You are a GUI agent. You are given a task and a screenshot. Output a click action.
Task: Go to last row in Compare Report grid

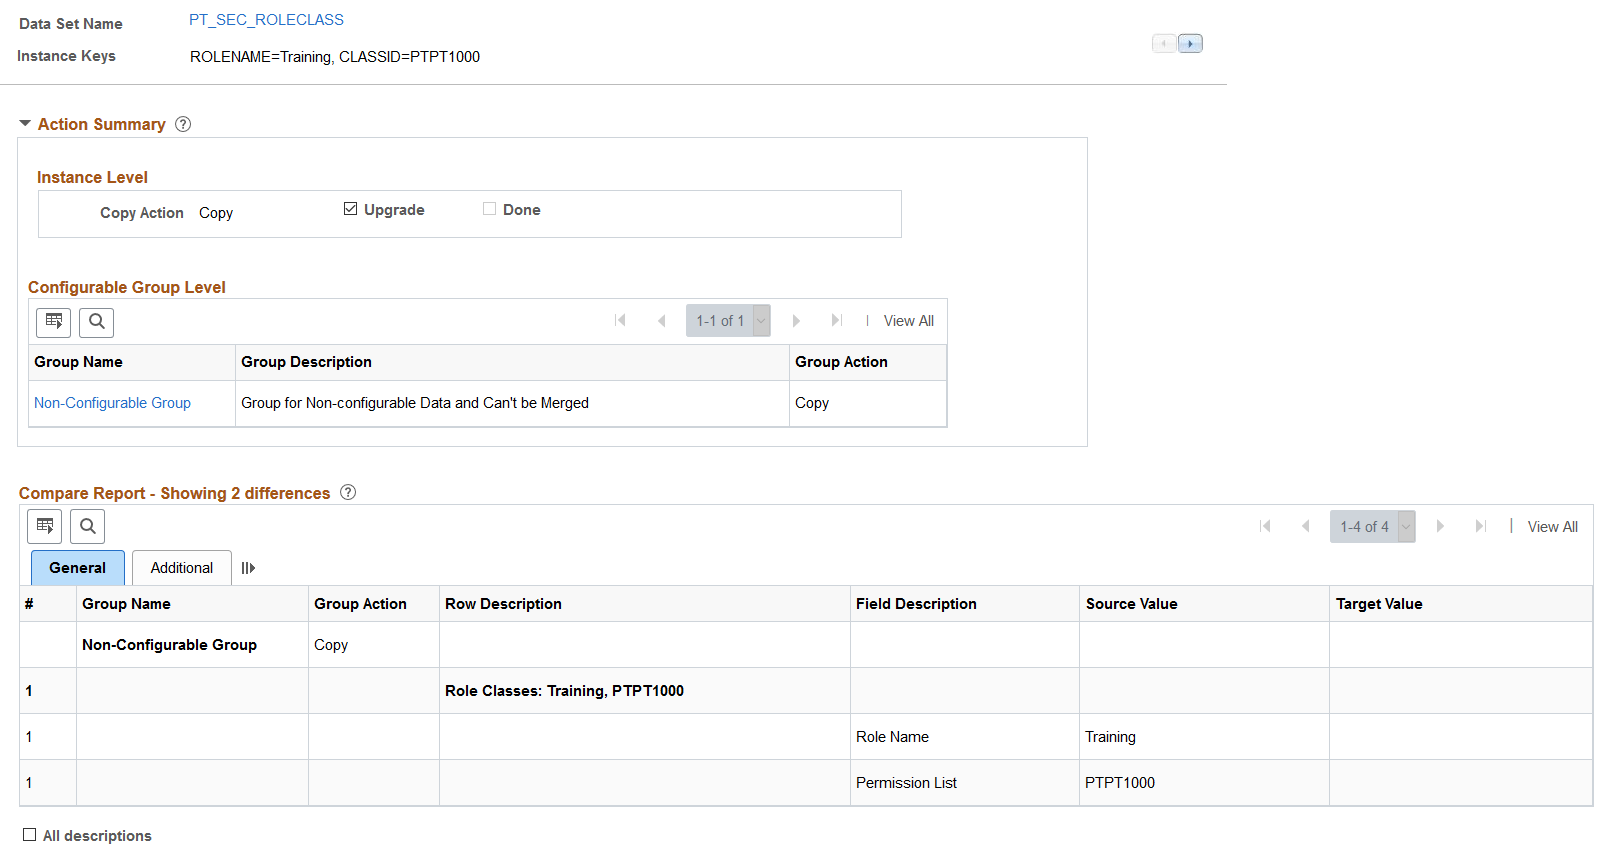click(x=1480, y=526)
